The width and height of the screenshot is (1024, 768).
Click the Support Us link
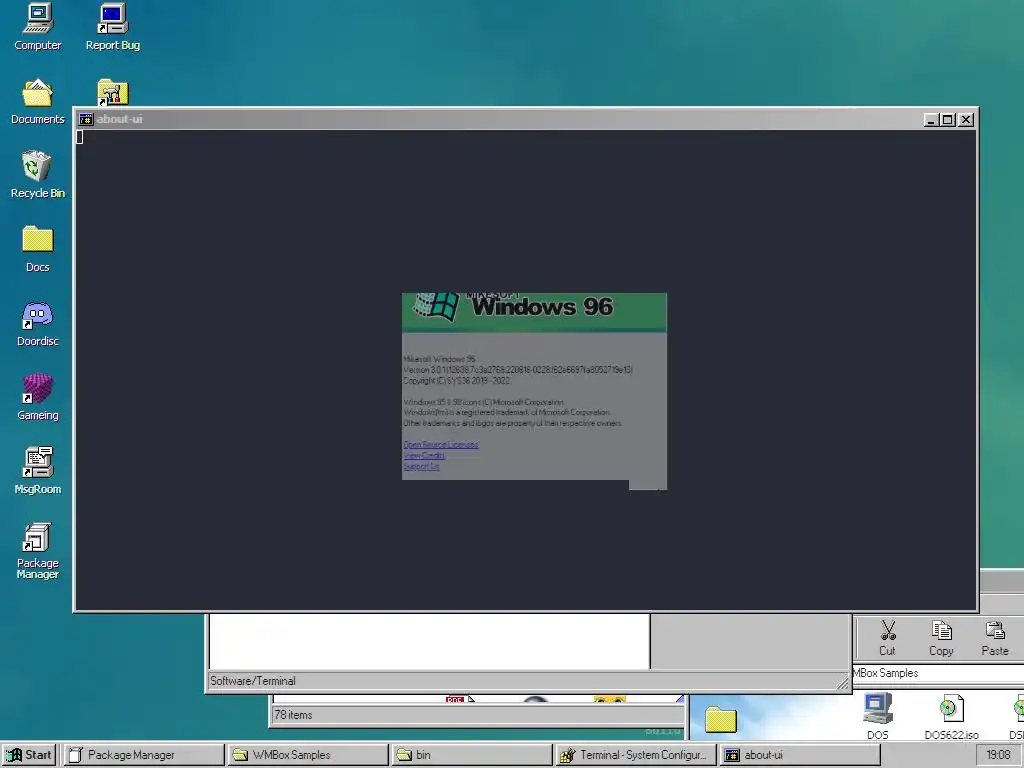(421, 466)
